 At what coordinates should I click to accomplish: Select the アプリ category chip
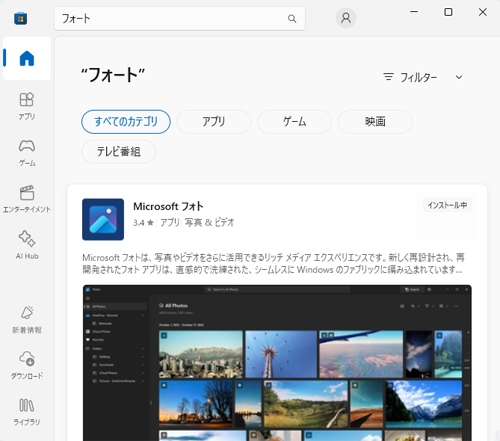[214, 122]
